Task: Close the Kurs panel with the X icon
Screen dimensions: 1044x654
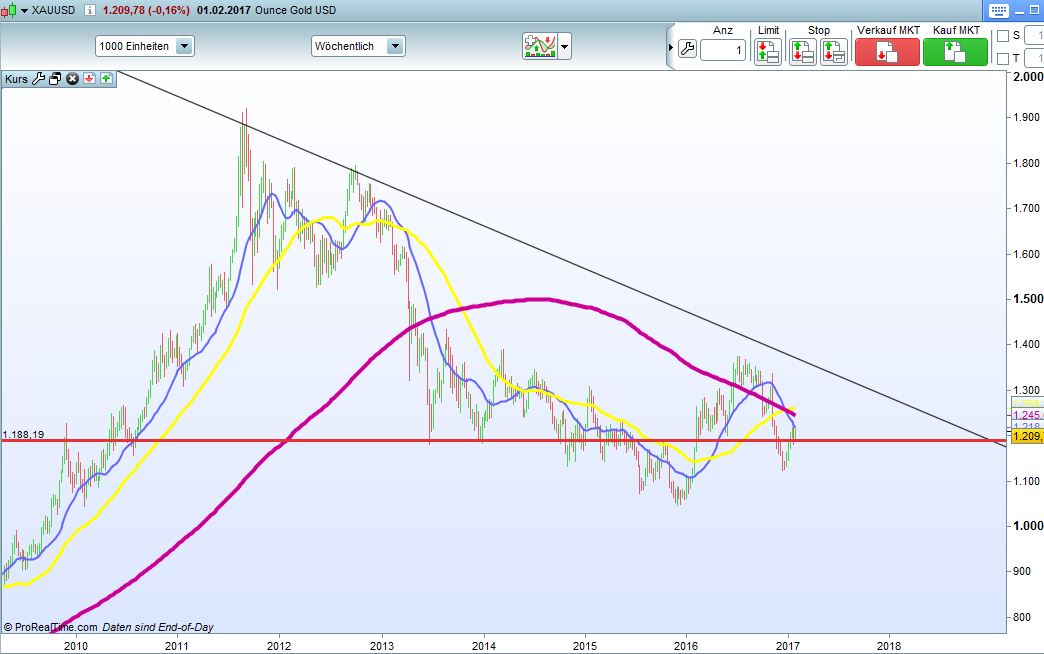Action: pos(72,78)
